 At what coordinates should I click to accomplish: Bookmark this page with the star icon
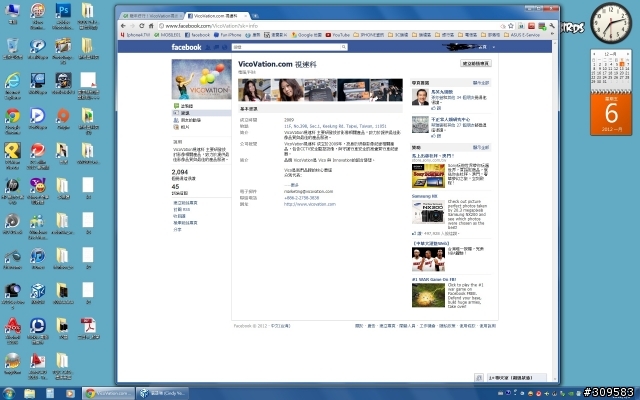511,26
